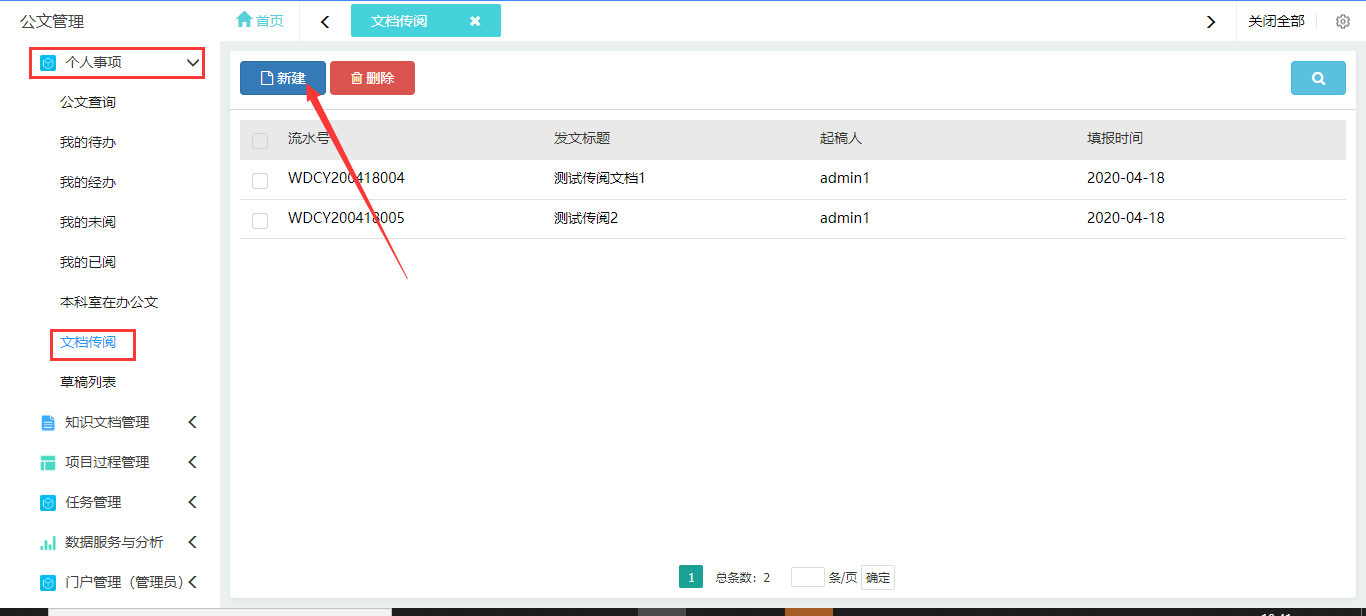The height and width of the screenshot is (616, 1366).
Task: Toggle the select-all checkbox in header
Action: click(x=260, y=140)
